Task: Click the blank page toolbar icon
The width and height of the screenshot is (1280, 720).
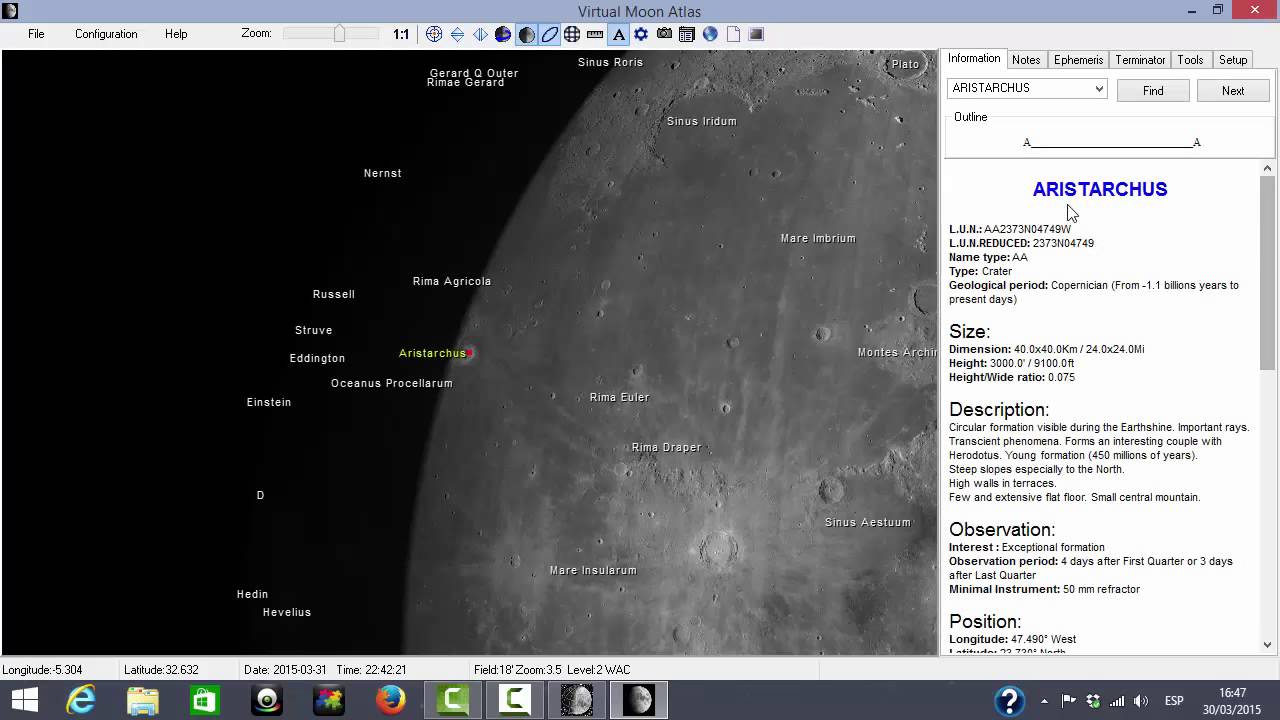Action: 733,34
